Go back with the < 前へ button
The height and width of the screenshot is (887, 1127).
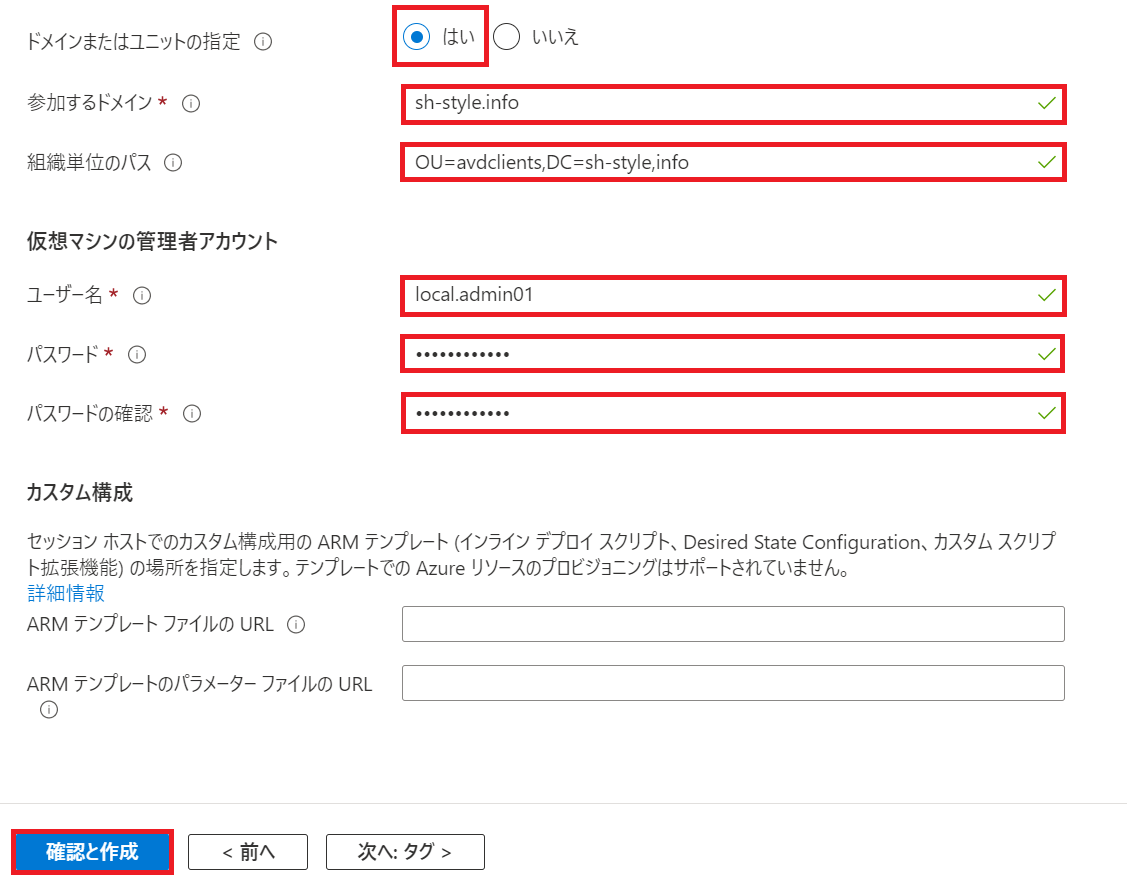[248, 852]
